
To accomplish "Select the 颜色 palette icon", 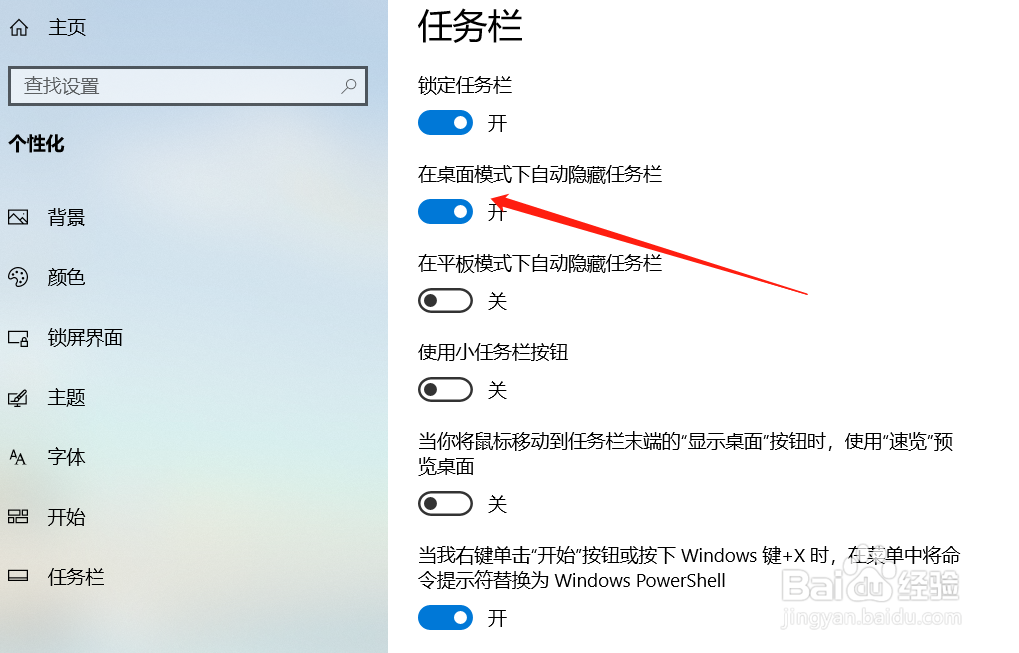I will (18, 277).
